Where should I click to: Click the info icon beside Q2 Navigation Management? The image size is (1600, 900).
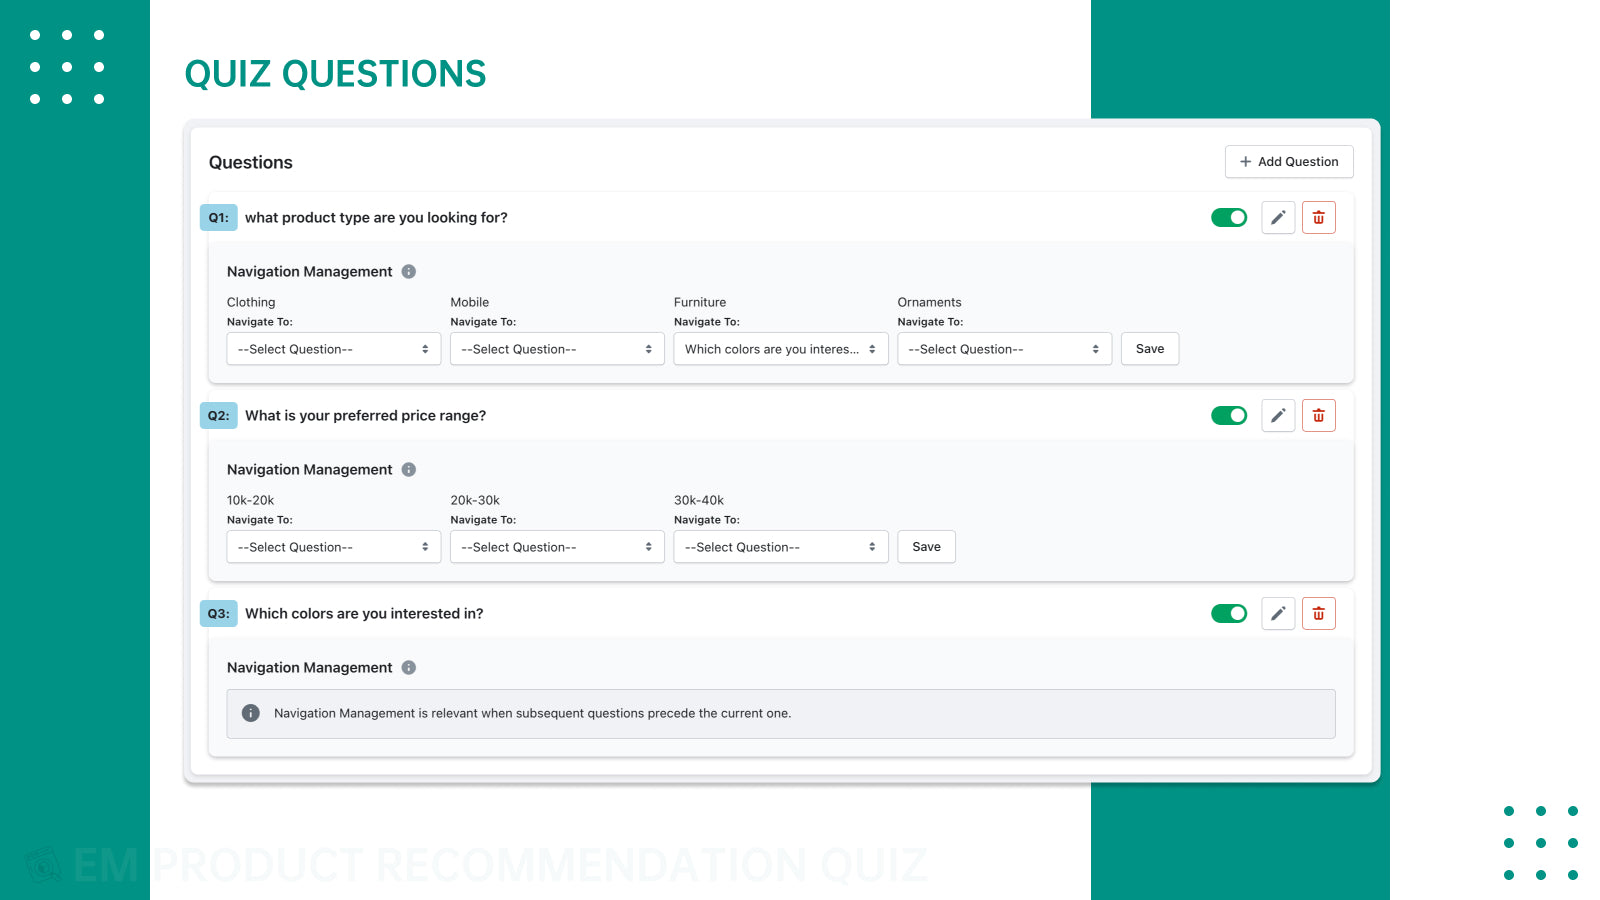point(408,469)
